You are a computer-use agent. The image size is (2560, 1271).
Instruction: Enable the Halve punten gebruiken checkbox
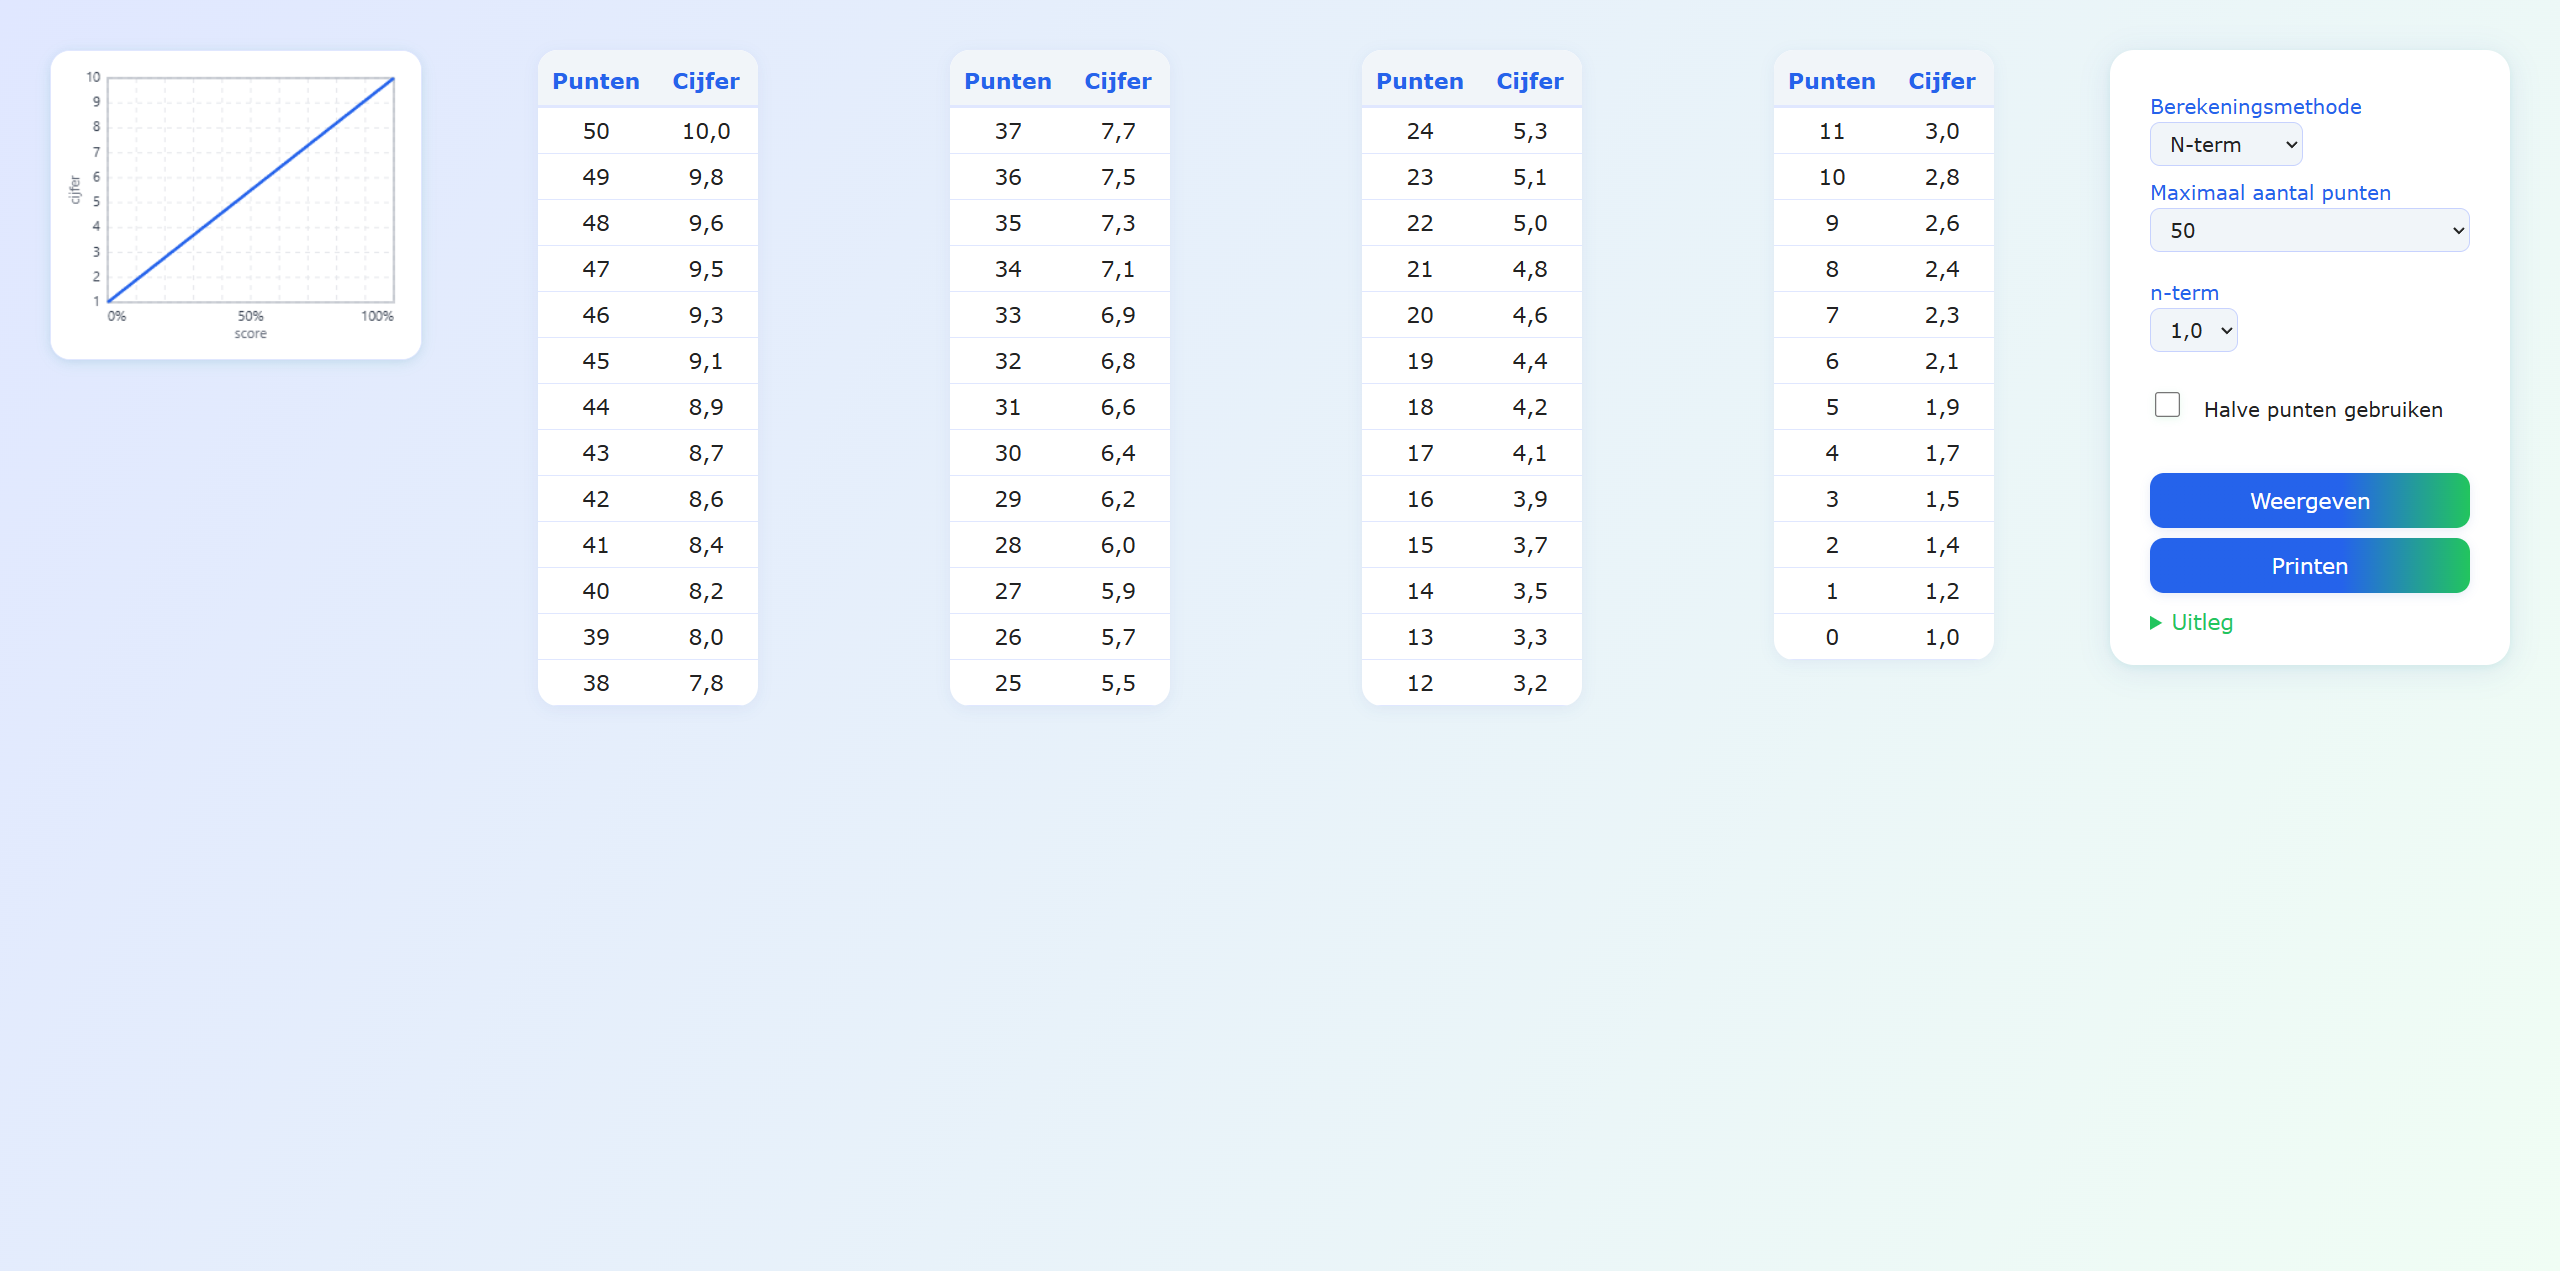(x=2167, y=405)
